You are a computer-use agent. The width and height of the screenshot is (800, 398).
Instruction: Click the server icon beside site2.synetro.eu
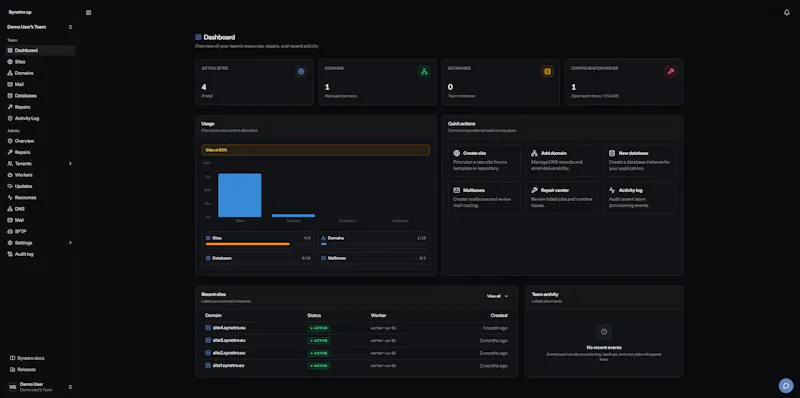(x=208, y=353)
